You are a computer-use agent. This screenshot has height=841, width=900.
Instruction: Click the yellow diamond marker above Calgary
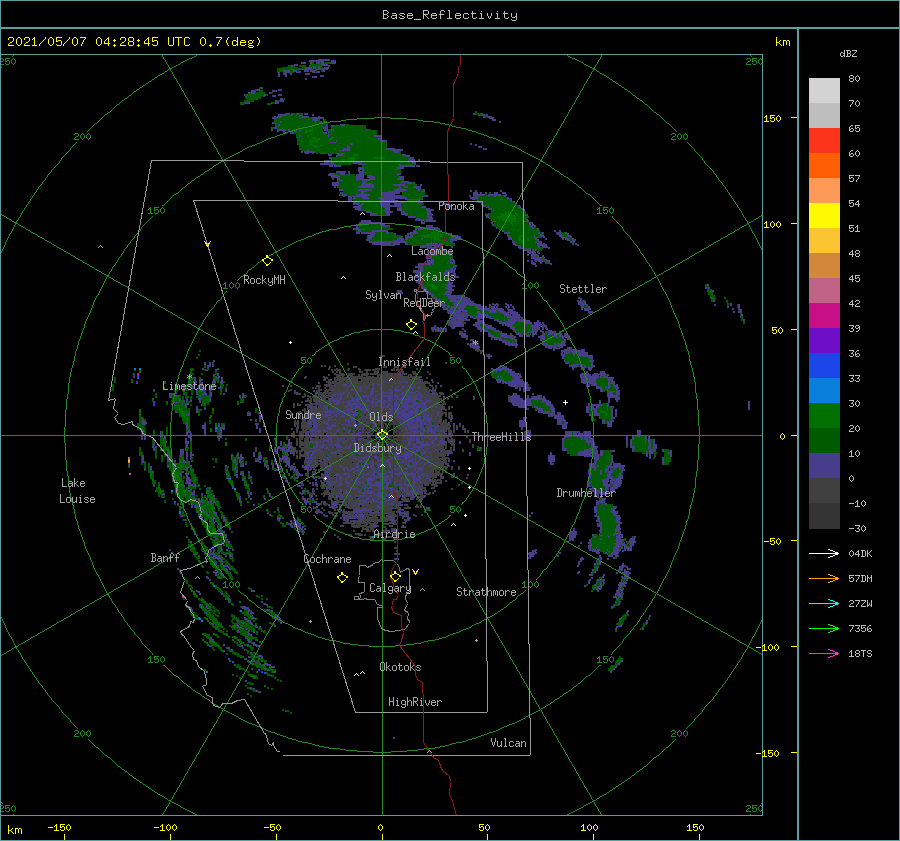[395, 576]
